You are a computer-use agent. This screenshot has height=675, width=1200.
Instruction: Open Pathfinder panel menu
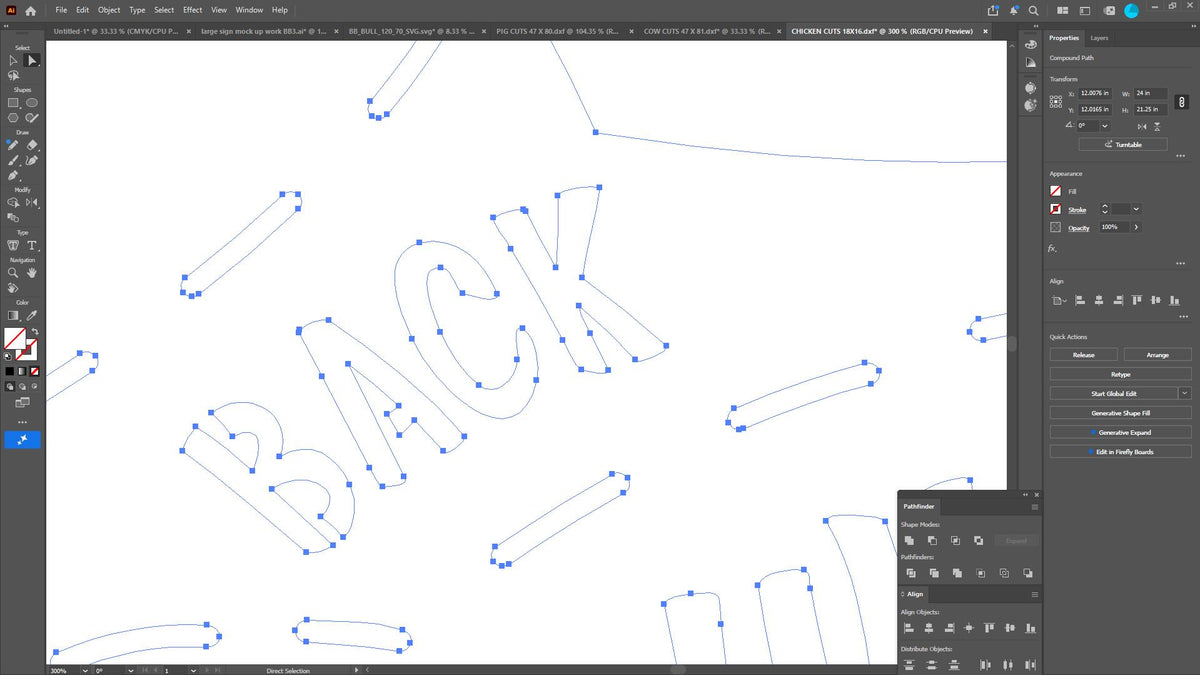click(1035, 507)
